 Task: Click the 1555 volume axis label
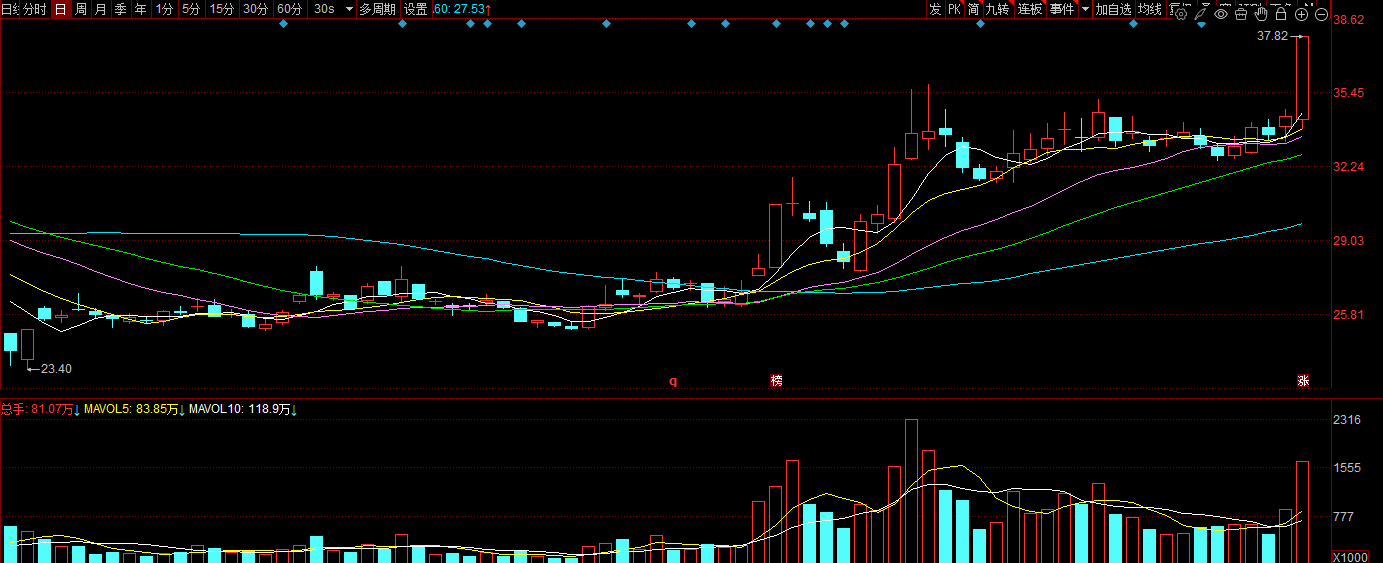pos(1348,468)
